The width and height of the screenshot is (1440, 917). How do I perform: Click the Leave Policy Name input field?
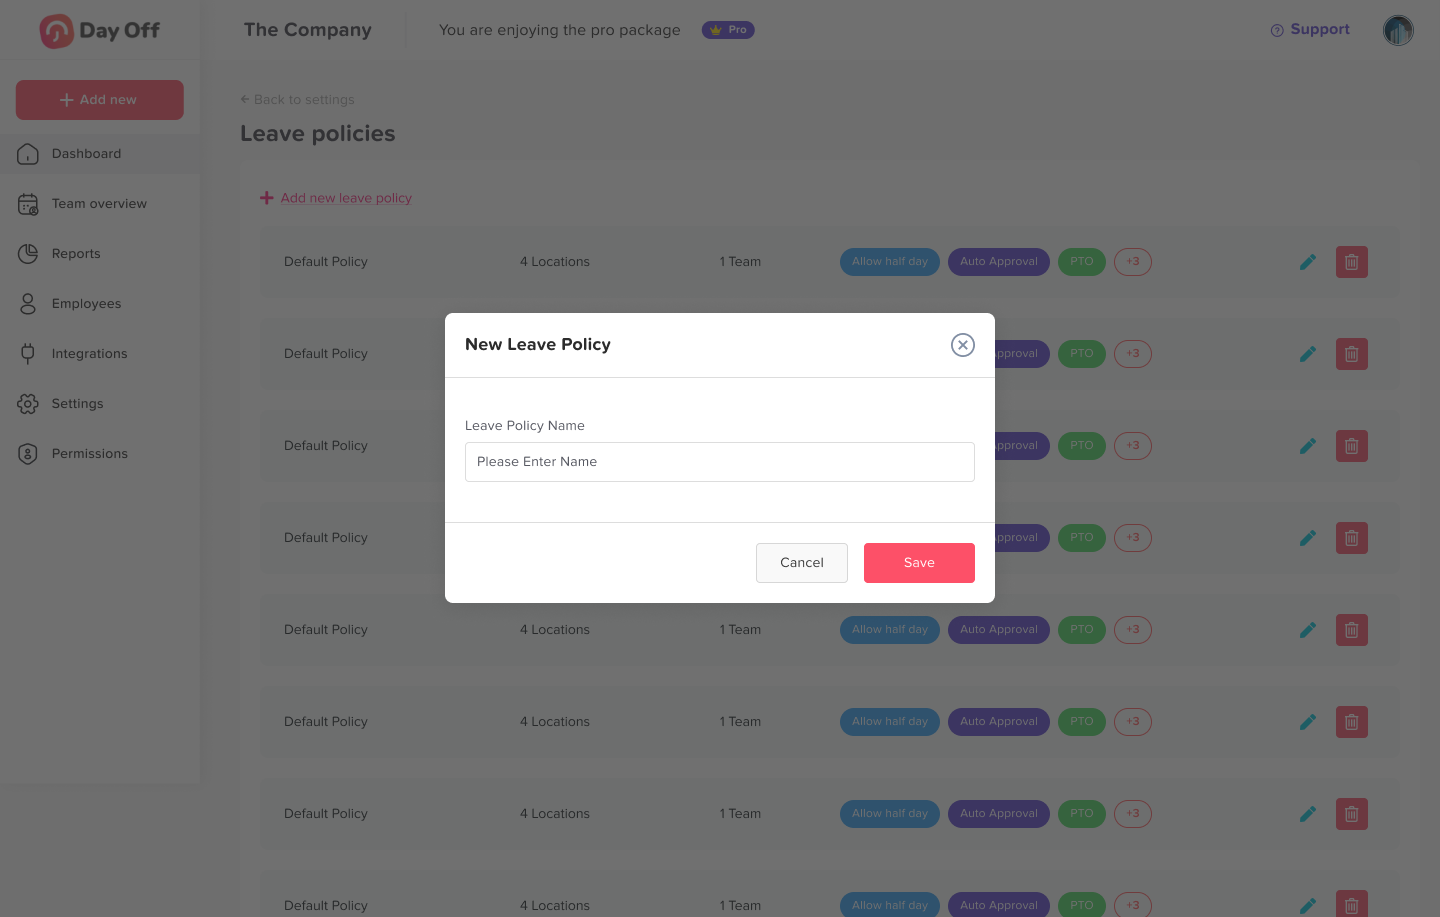tap(719, 462)
